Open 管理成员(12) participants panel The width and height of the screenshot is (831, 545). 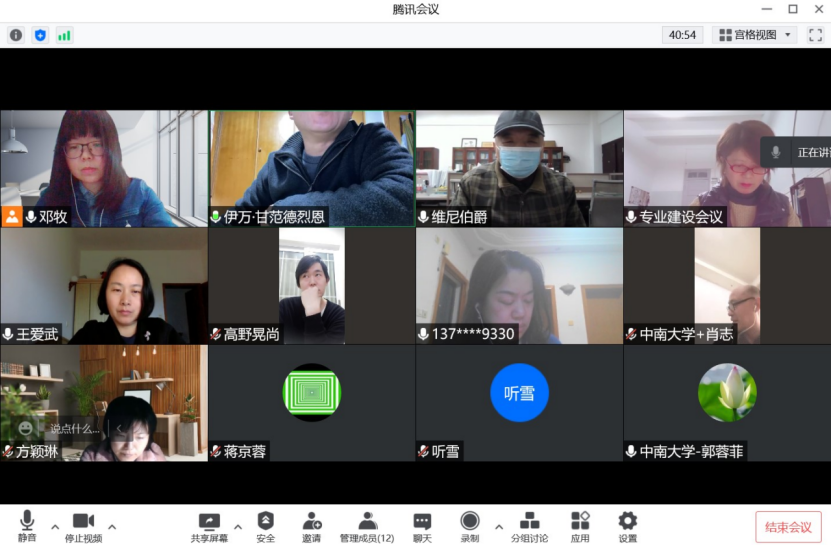367,526
